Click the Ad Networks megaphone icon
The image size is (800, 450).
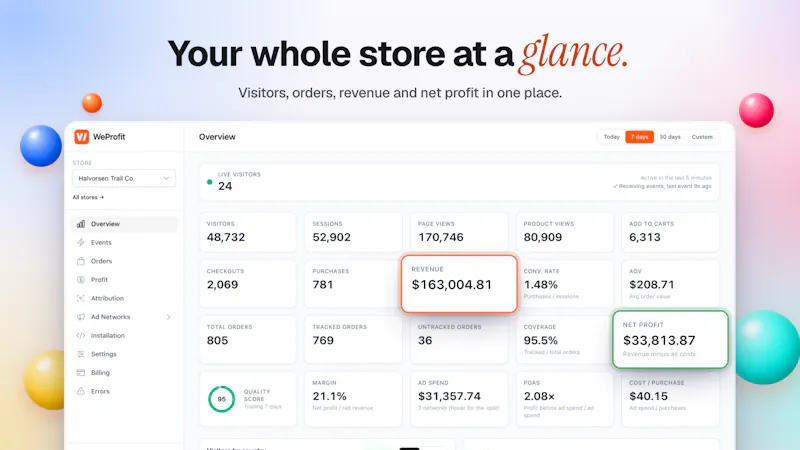(x=81, y=317)
